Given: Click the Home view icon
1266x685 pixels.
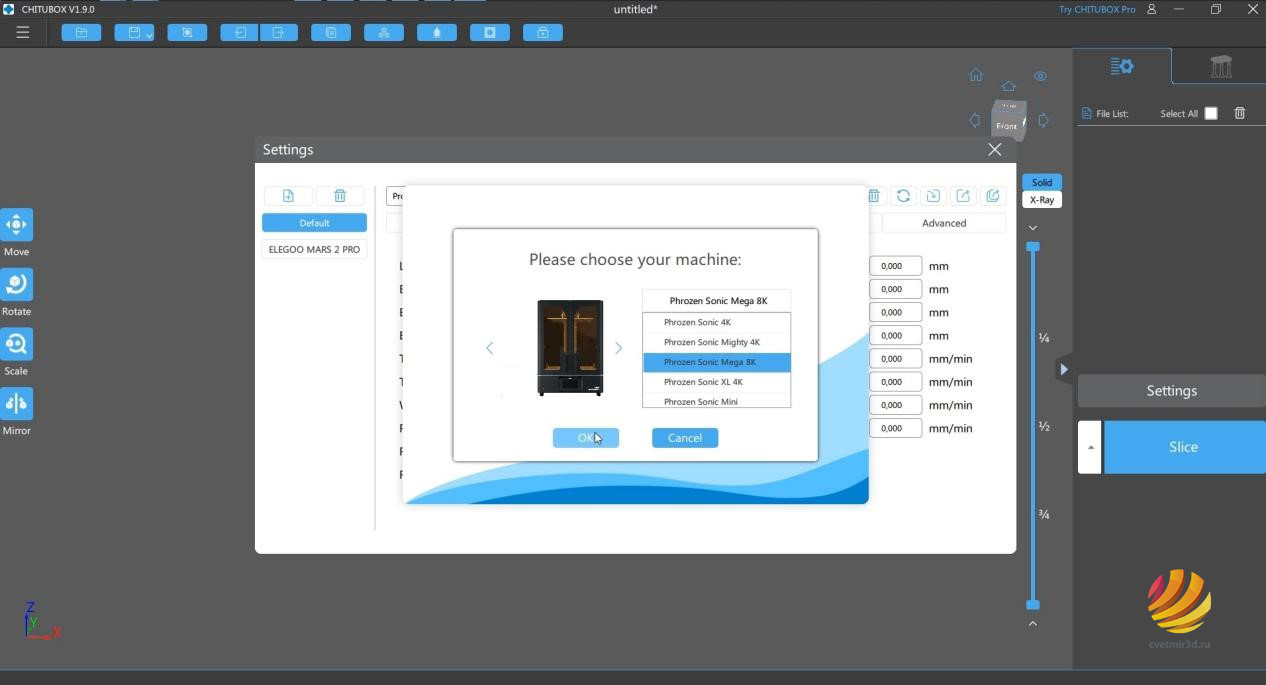Looking at the screenshot, I should (x=976, y=75).
